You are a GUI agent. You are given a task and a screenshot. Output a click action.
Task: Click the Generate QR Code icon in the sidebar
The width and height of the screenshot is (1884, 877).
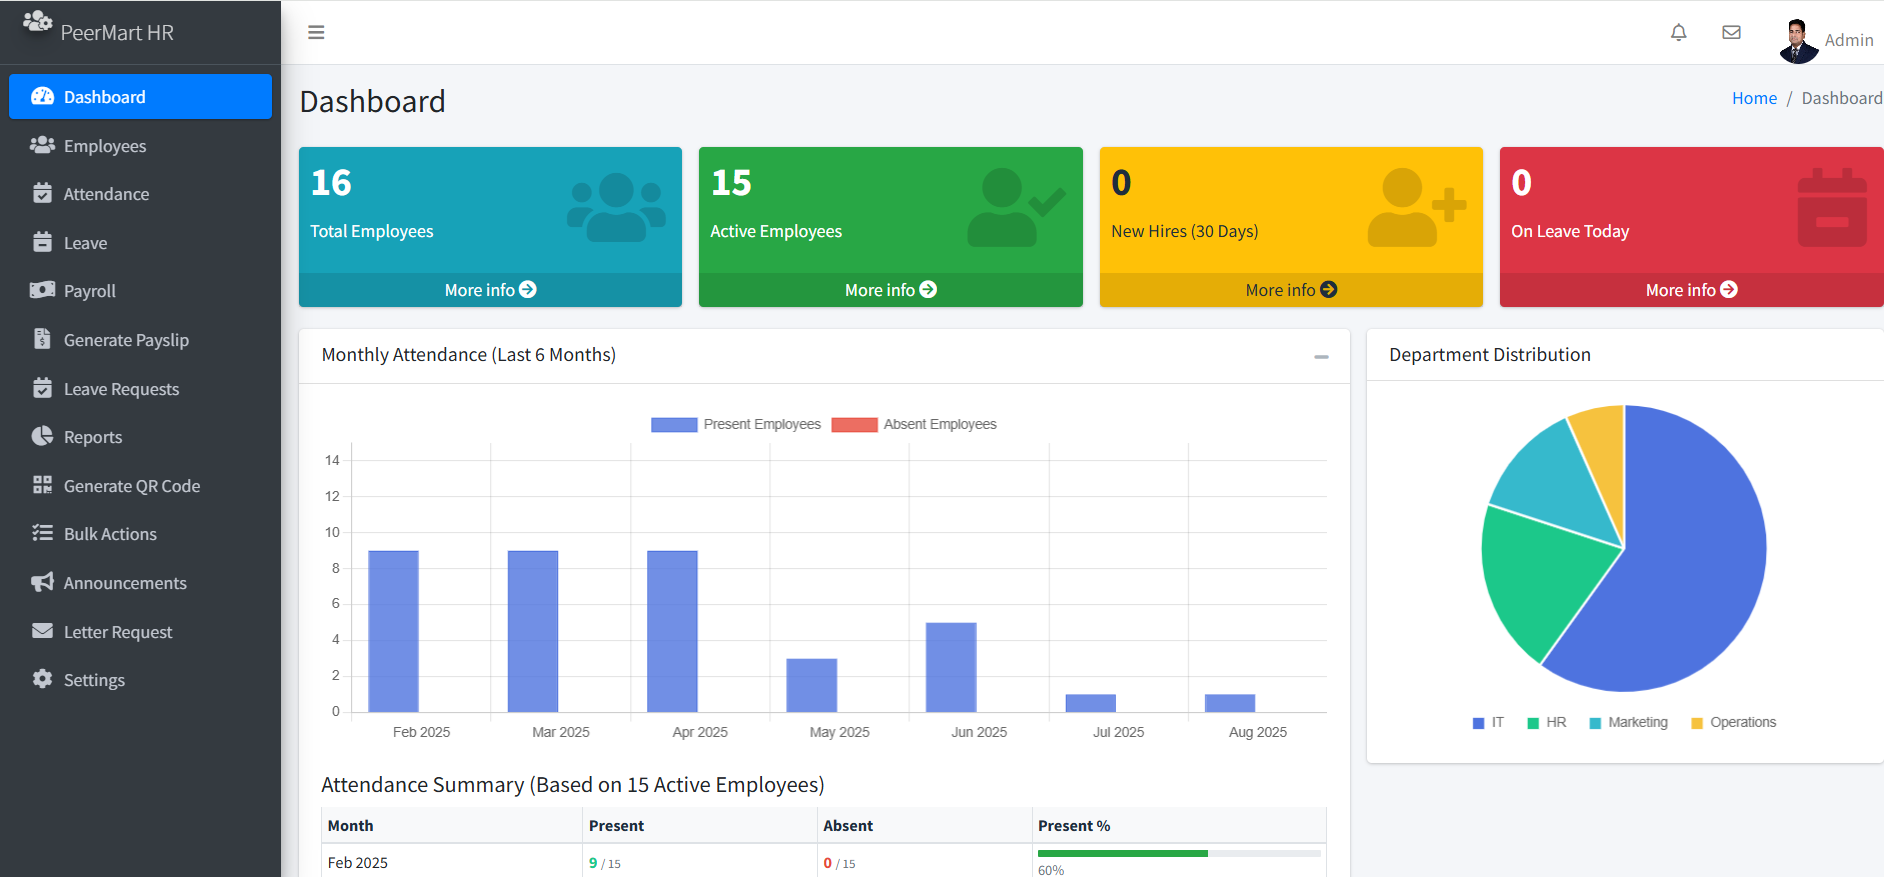(x=42, y=485)
